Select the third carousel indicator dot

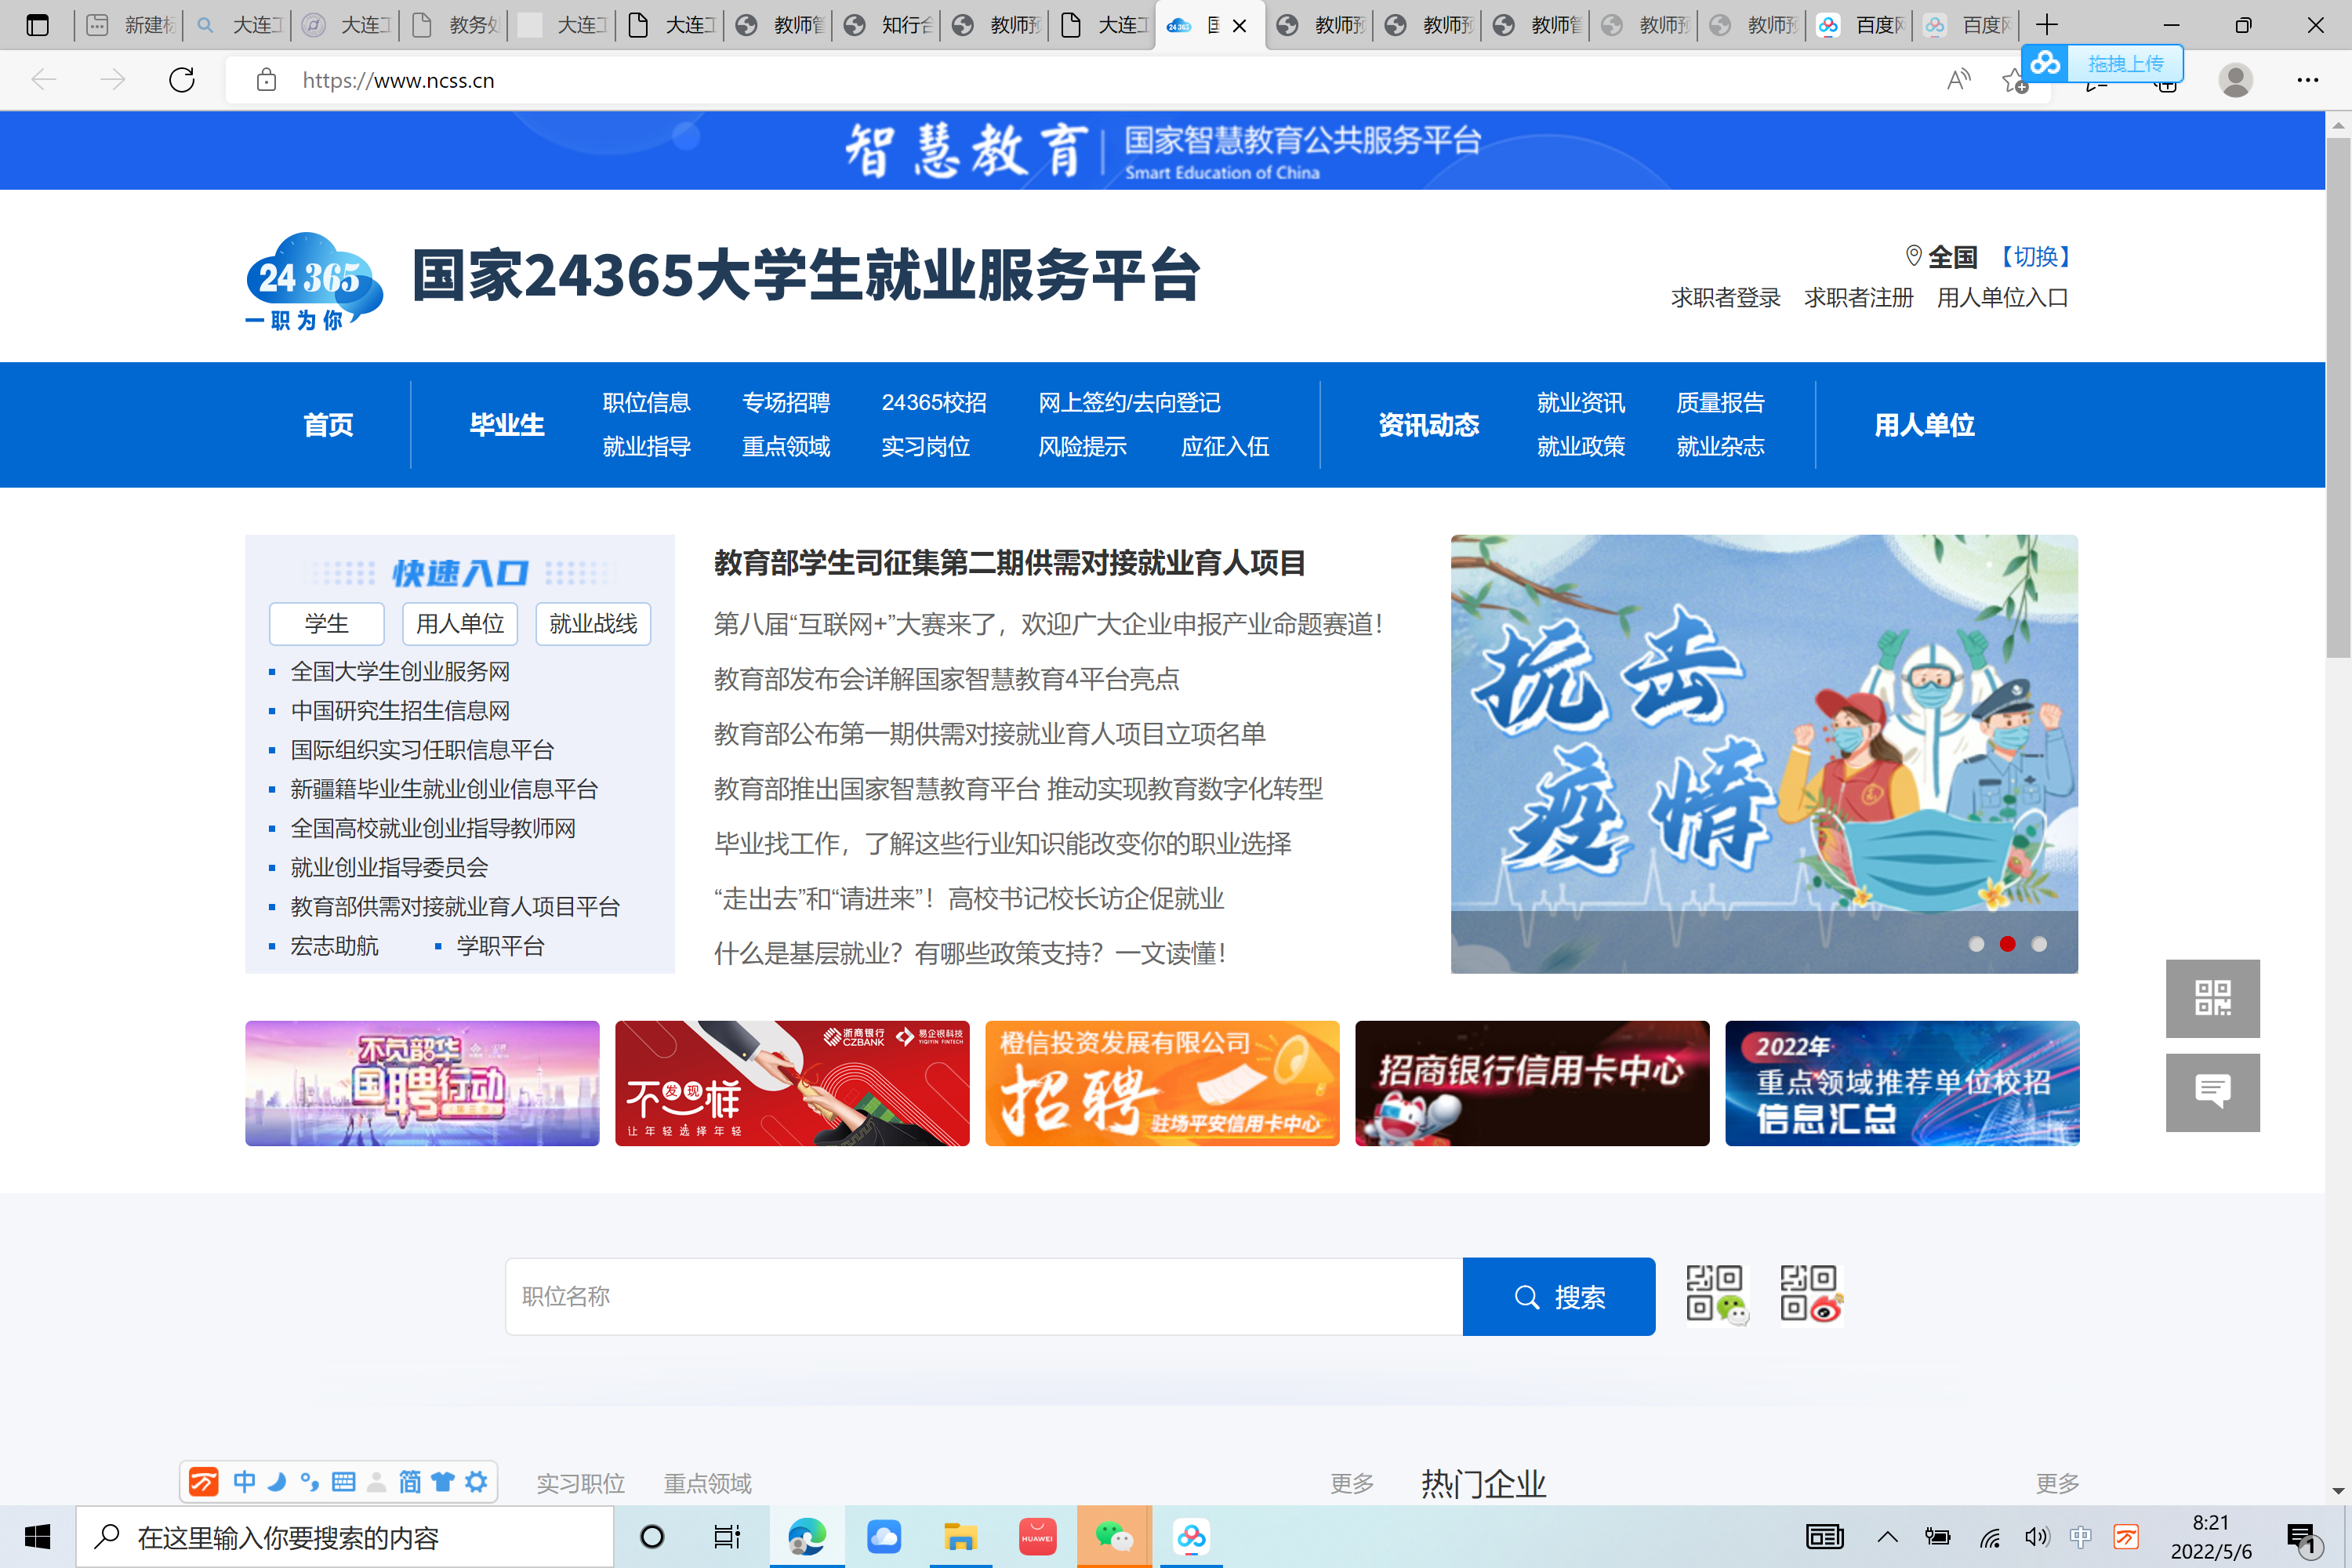pyautogui.click(x=2039, y=944)
